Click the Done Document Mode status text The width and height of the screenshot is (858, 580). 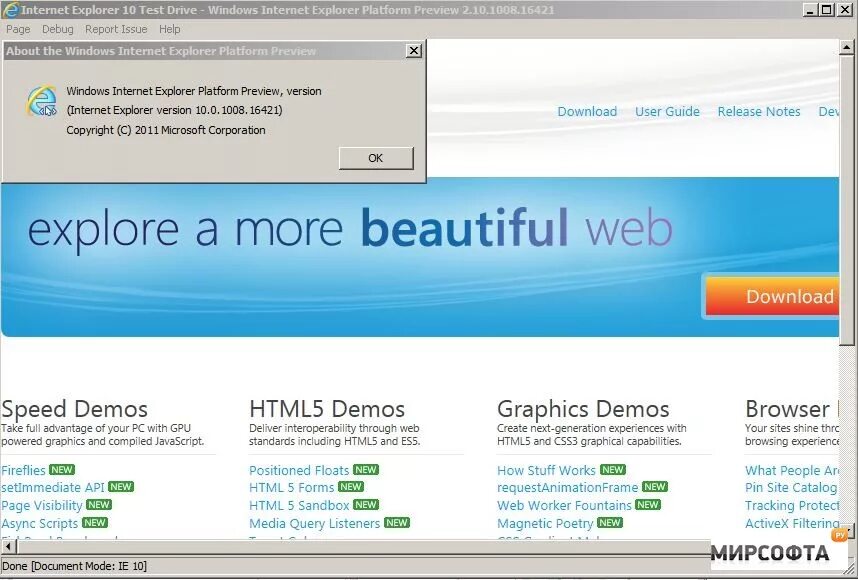[x=74, y=566]
